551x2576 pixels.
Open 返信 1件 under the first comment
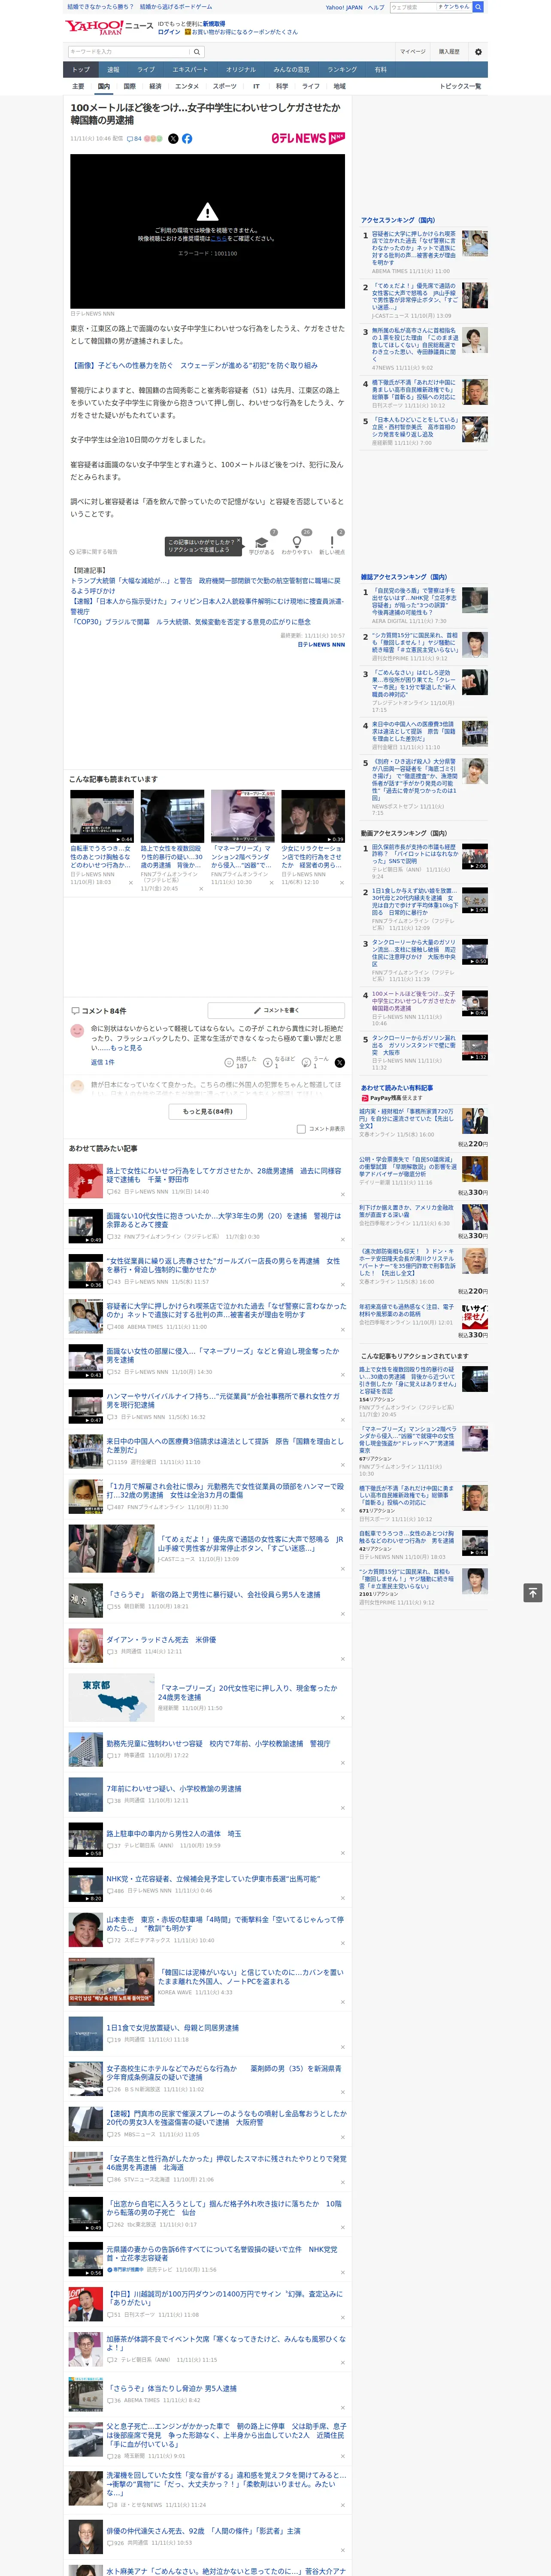[103, 1063]
